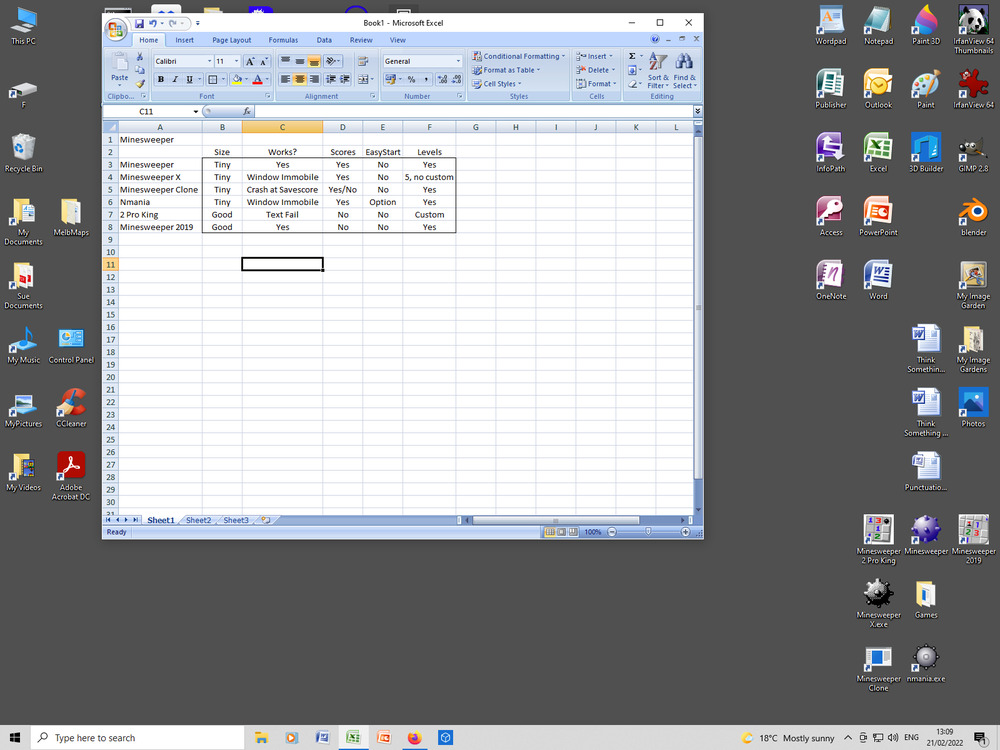The image size is (1000, 750).
Task: Click the Format Painter brush icon
Action: [x=140, y=84]
